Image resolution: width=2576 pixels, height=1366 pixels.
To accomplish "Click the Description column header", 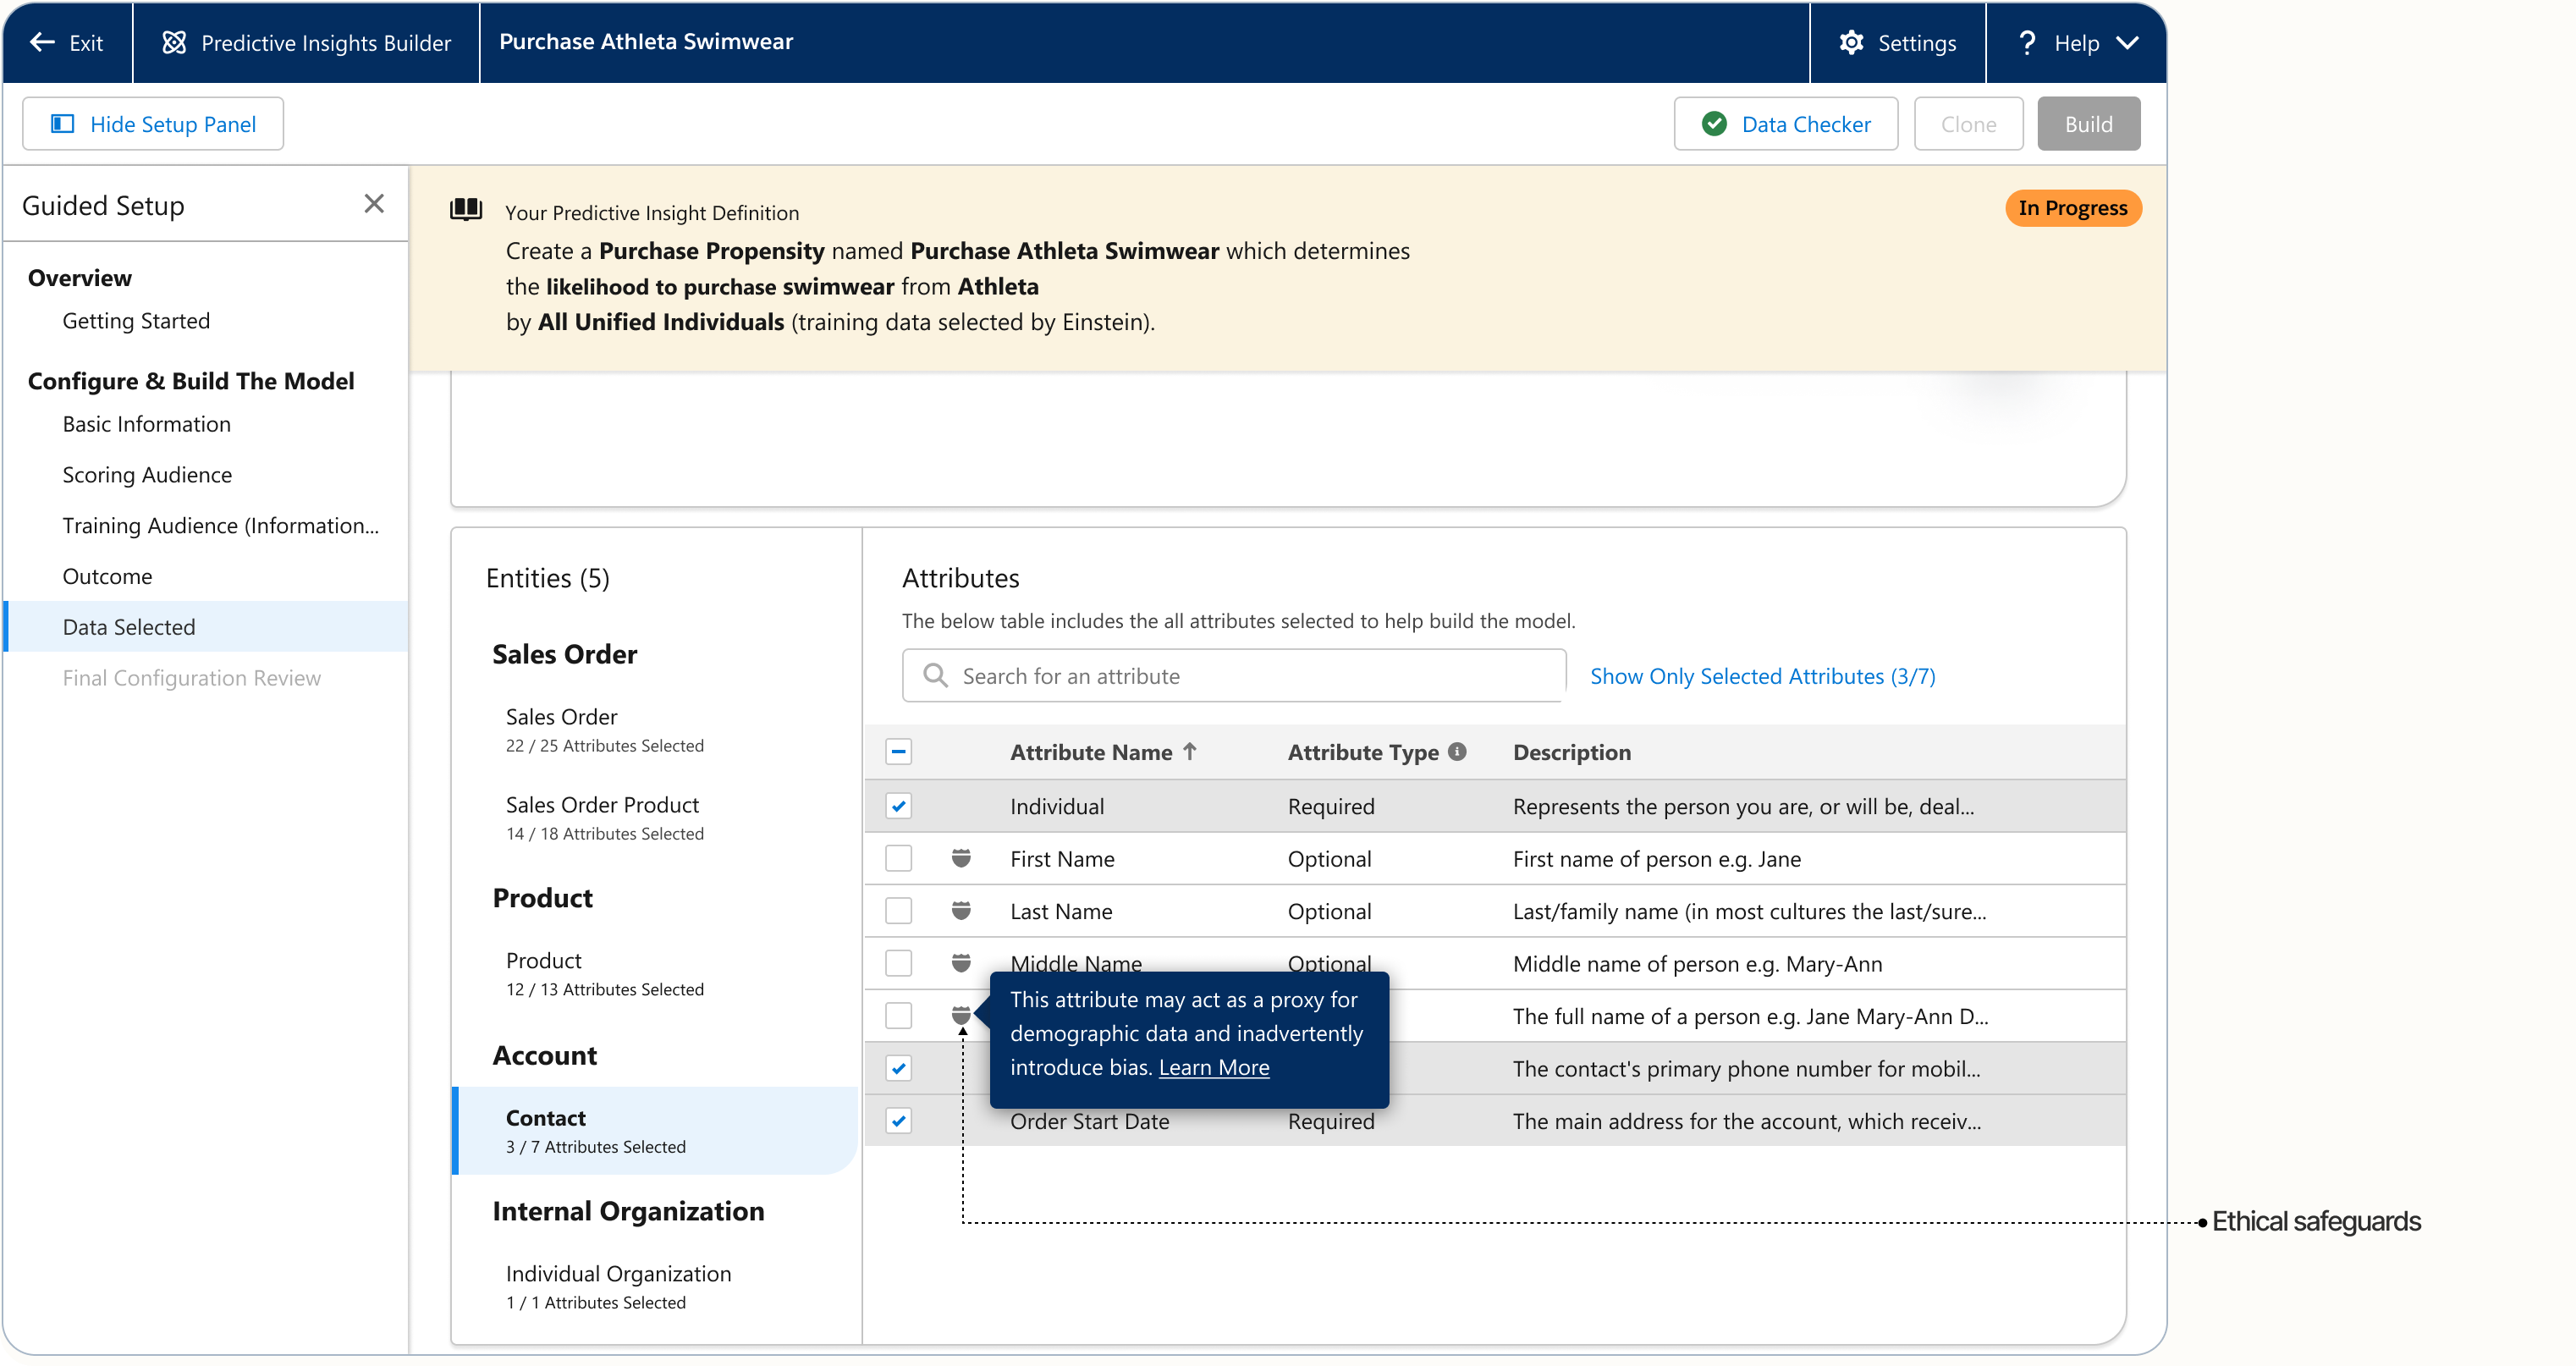I will tap(1571, 752).
